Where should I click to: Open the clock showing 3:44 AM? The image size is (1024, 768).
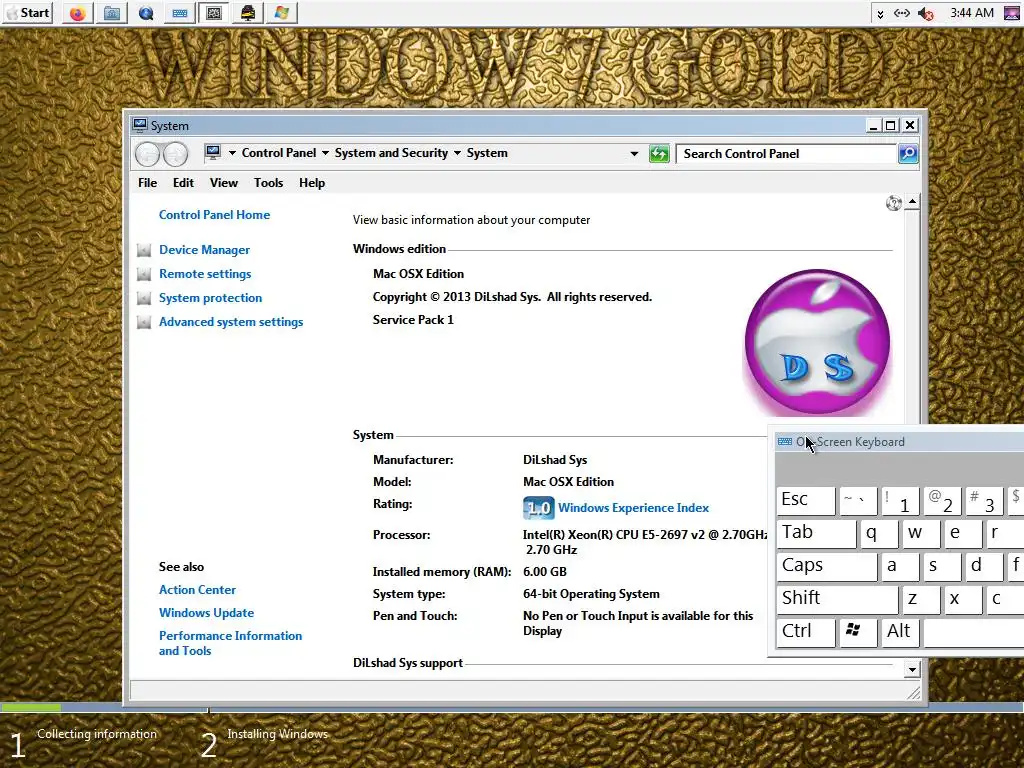click(972, 13)
